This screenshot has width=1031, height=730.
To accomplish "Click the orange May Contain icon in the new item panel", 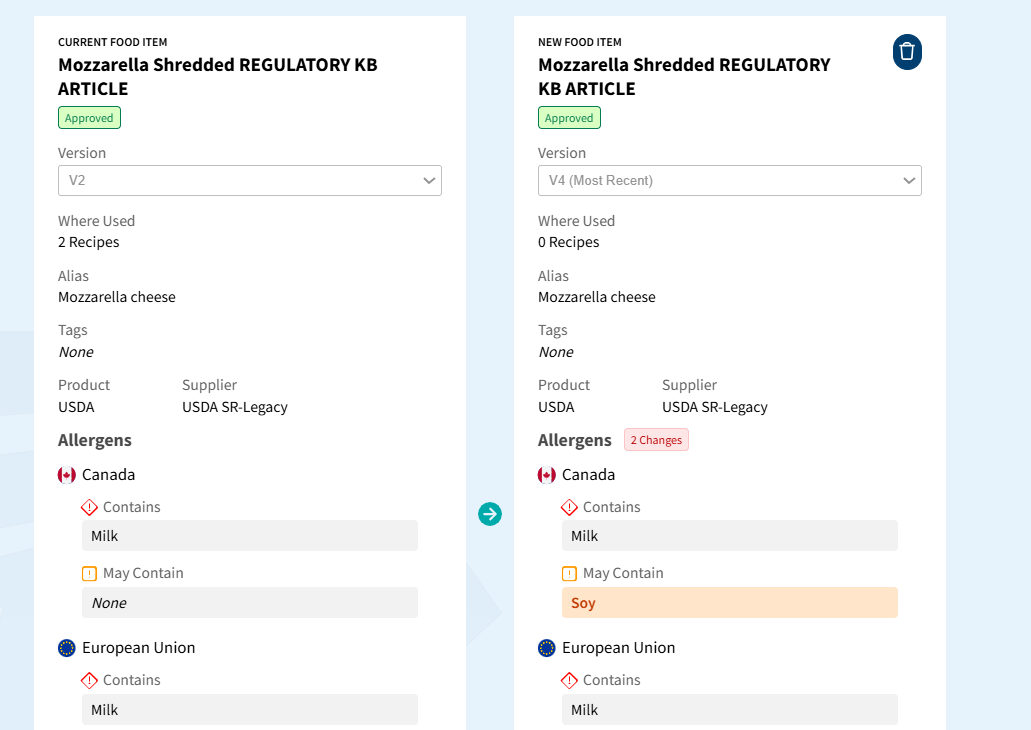I will [x=570, y=574].
